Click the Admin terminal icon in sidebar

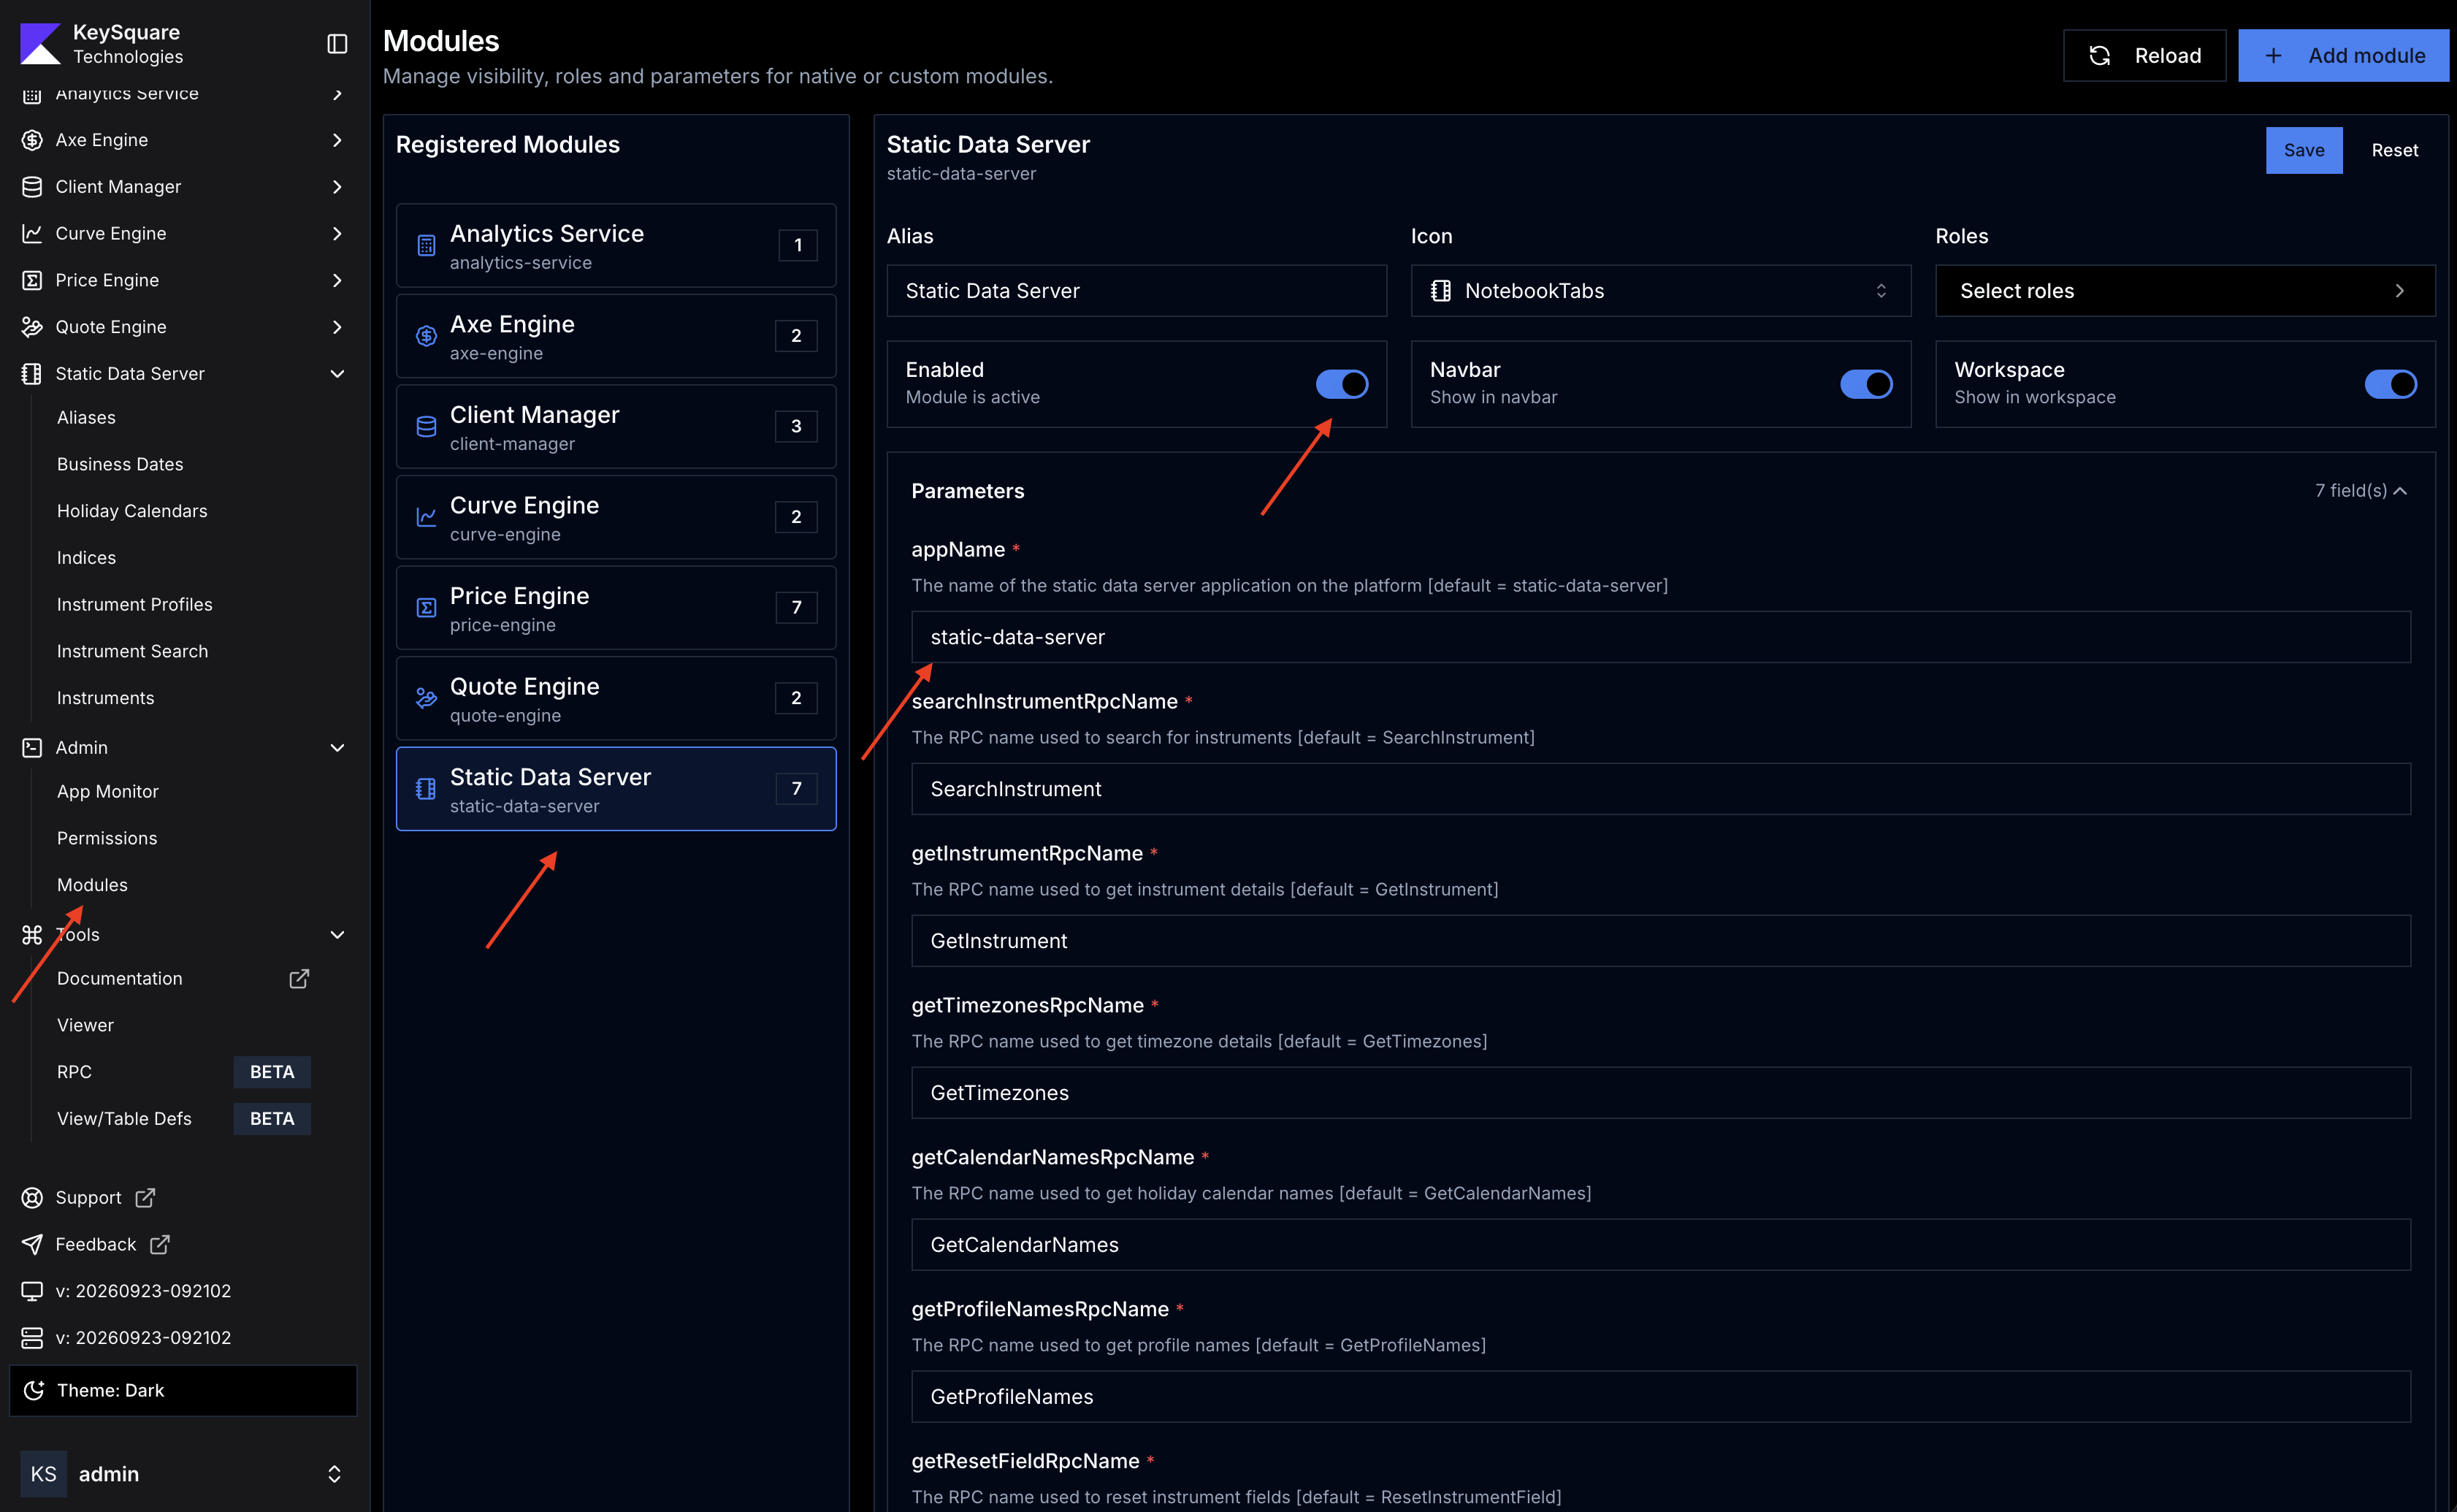[32, 747]
